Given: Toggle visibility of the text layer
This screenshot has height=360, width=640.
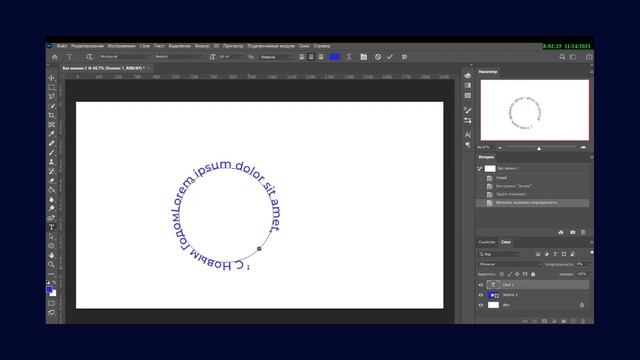Looking at the screenshot, I should 481,285.
